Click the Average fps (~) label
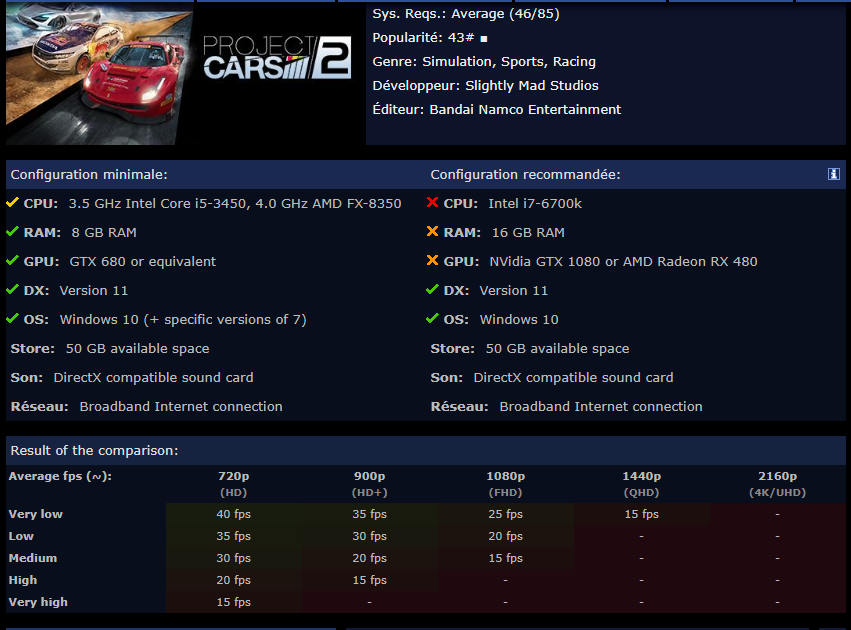851x630 pixels. click(60, 476)
